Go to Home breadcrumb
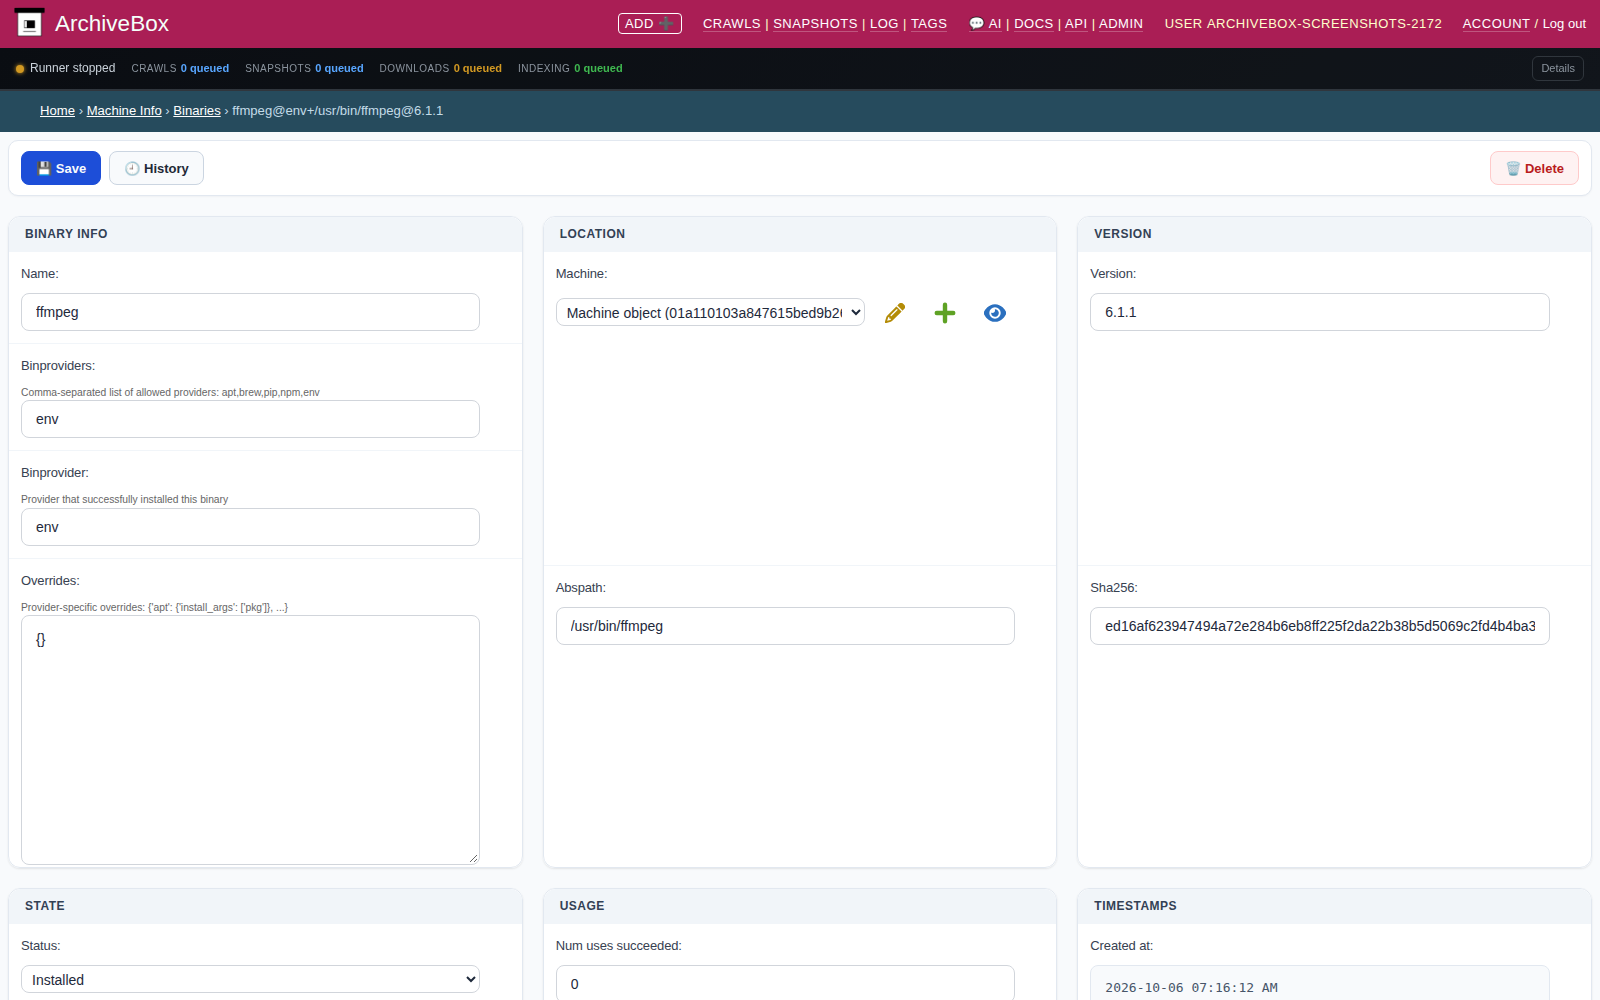Screen dimensions: 1600x1000 pyautogui.click(x=57, y=111)
